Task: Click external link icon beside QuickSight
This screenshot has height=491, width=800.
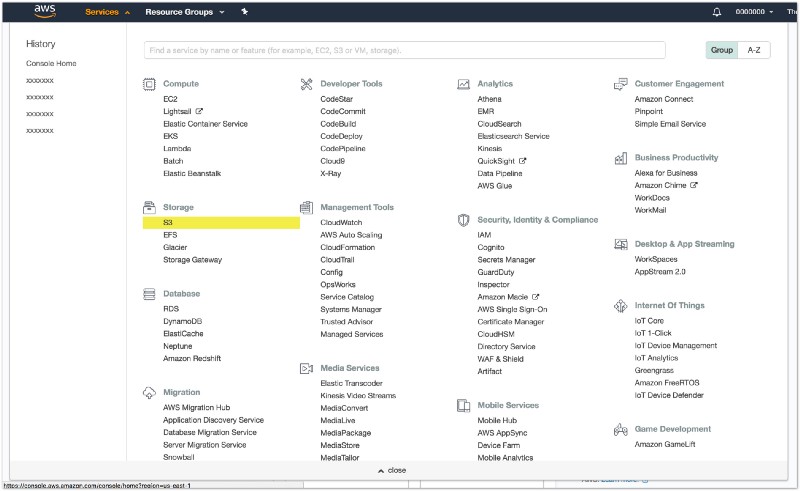Action: pyautogui.click(x=522, y=161)
